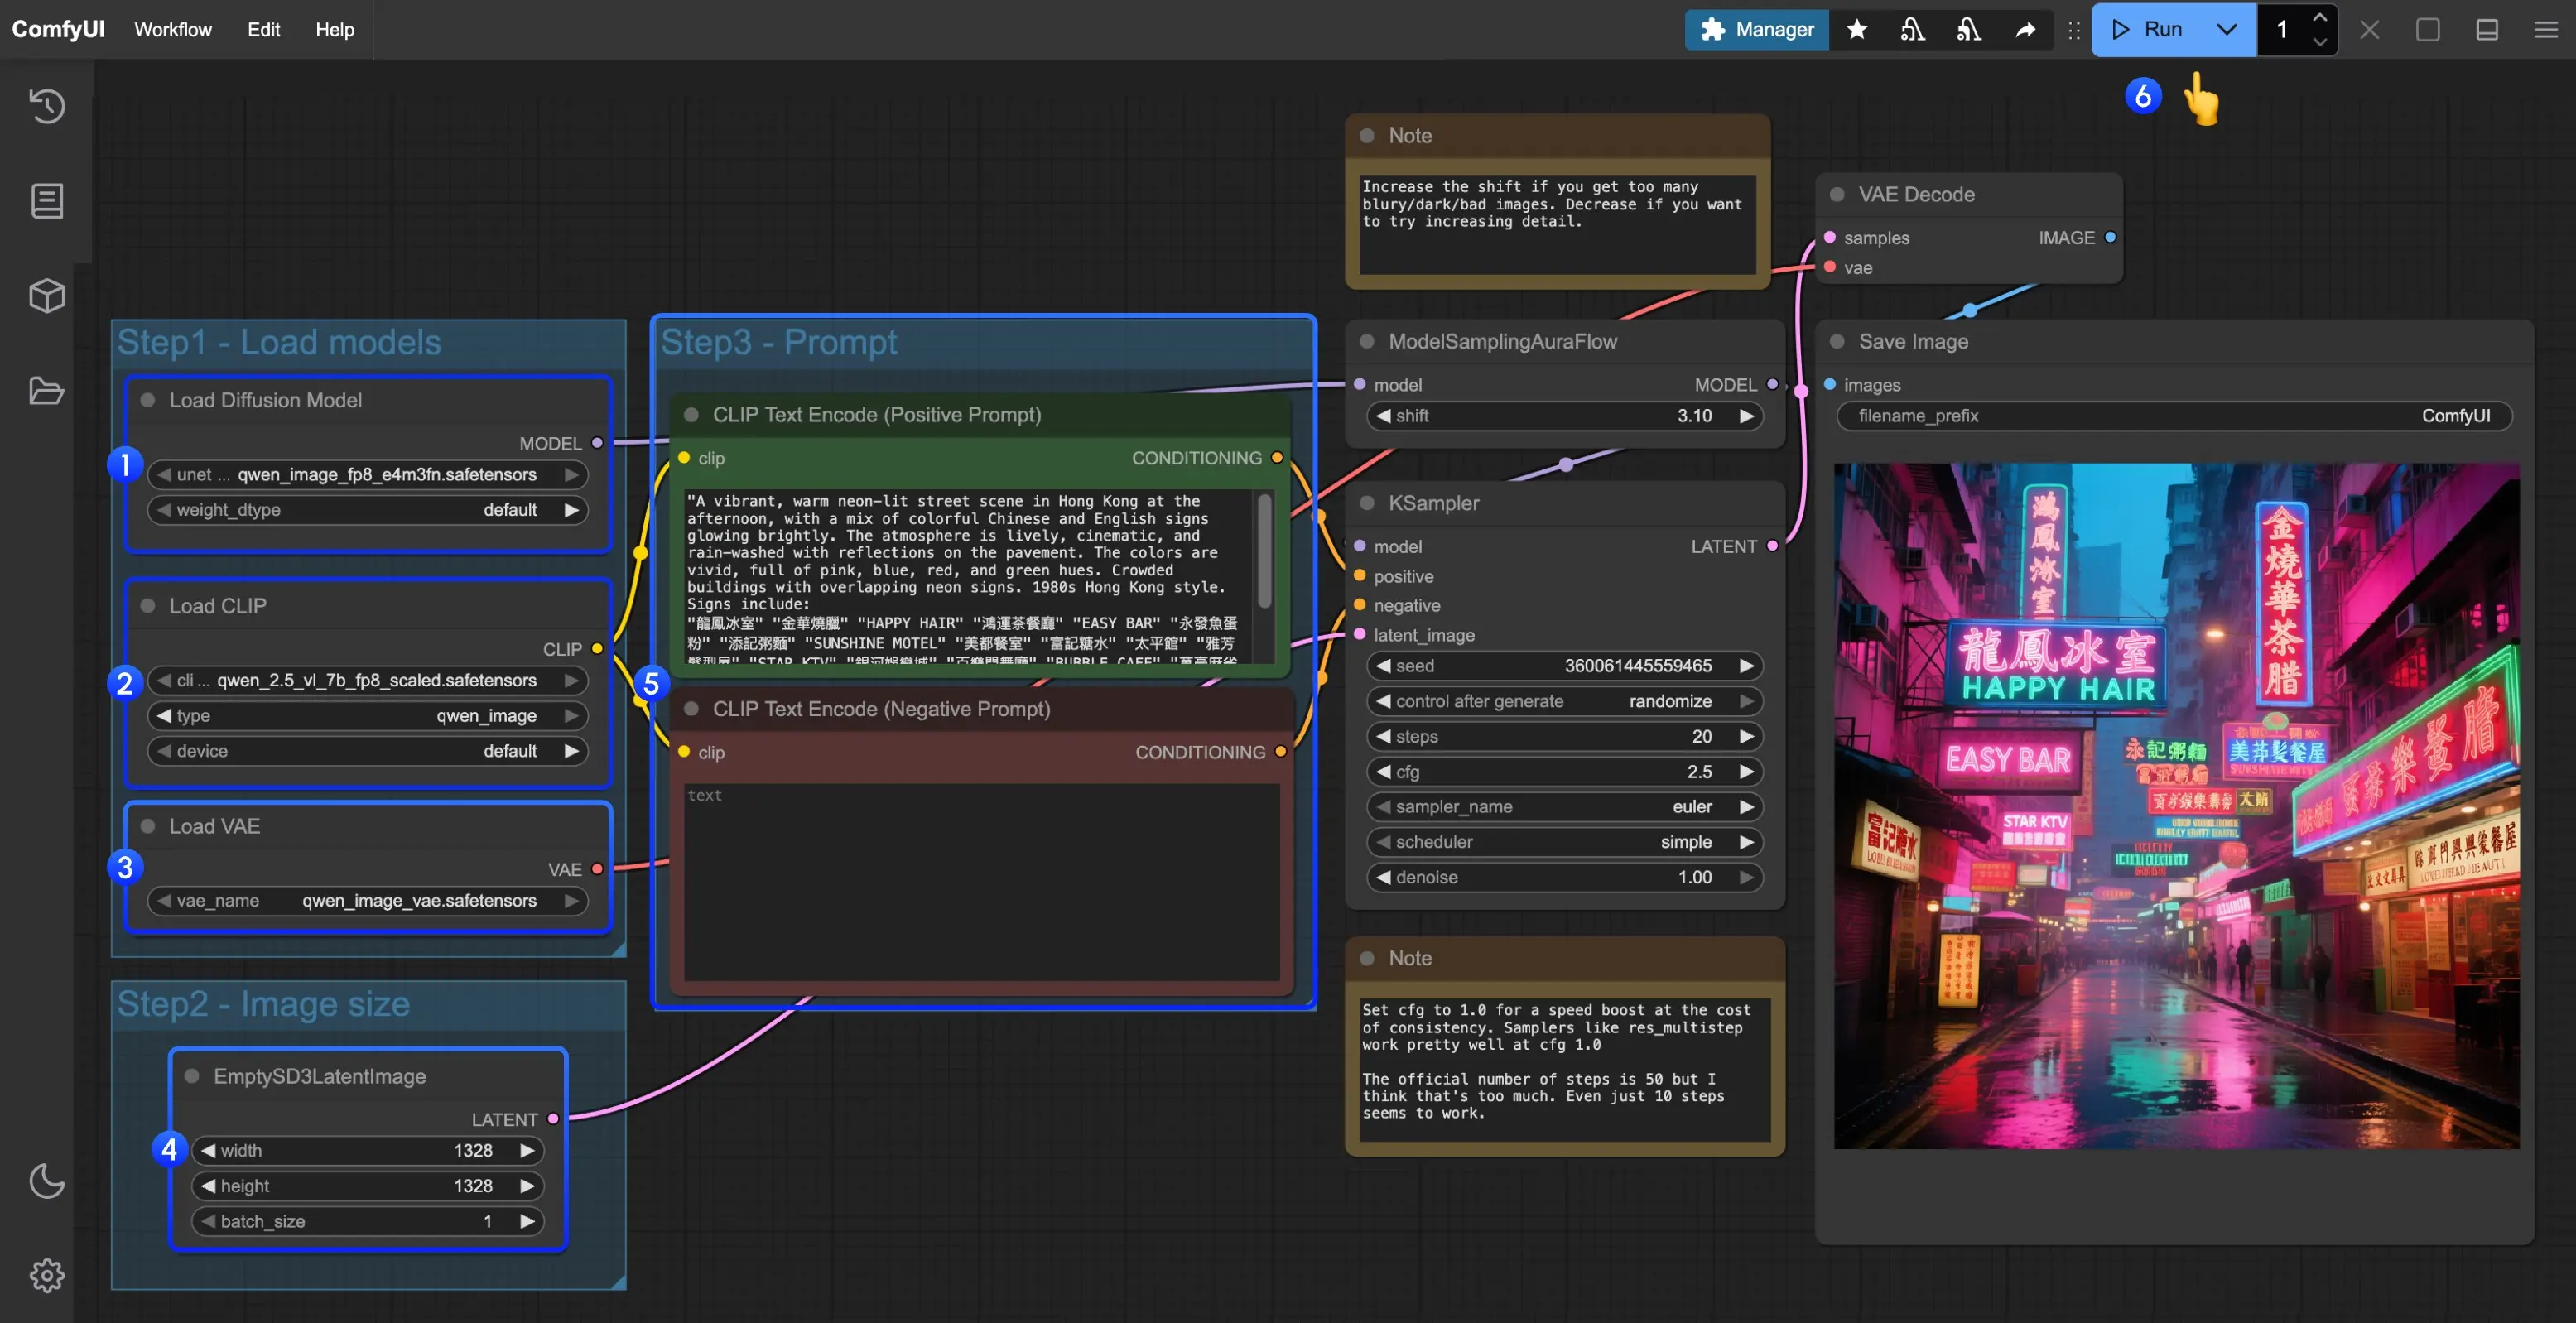2576x1323 pixels.
Task: Open settings gear icon in sidebar
Action: click(47, 1276)
